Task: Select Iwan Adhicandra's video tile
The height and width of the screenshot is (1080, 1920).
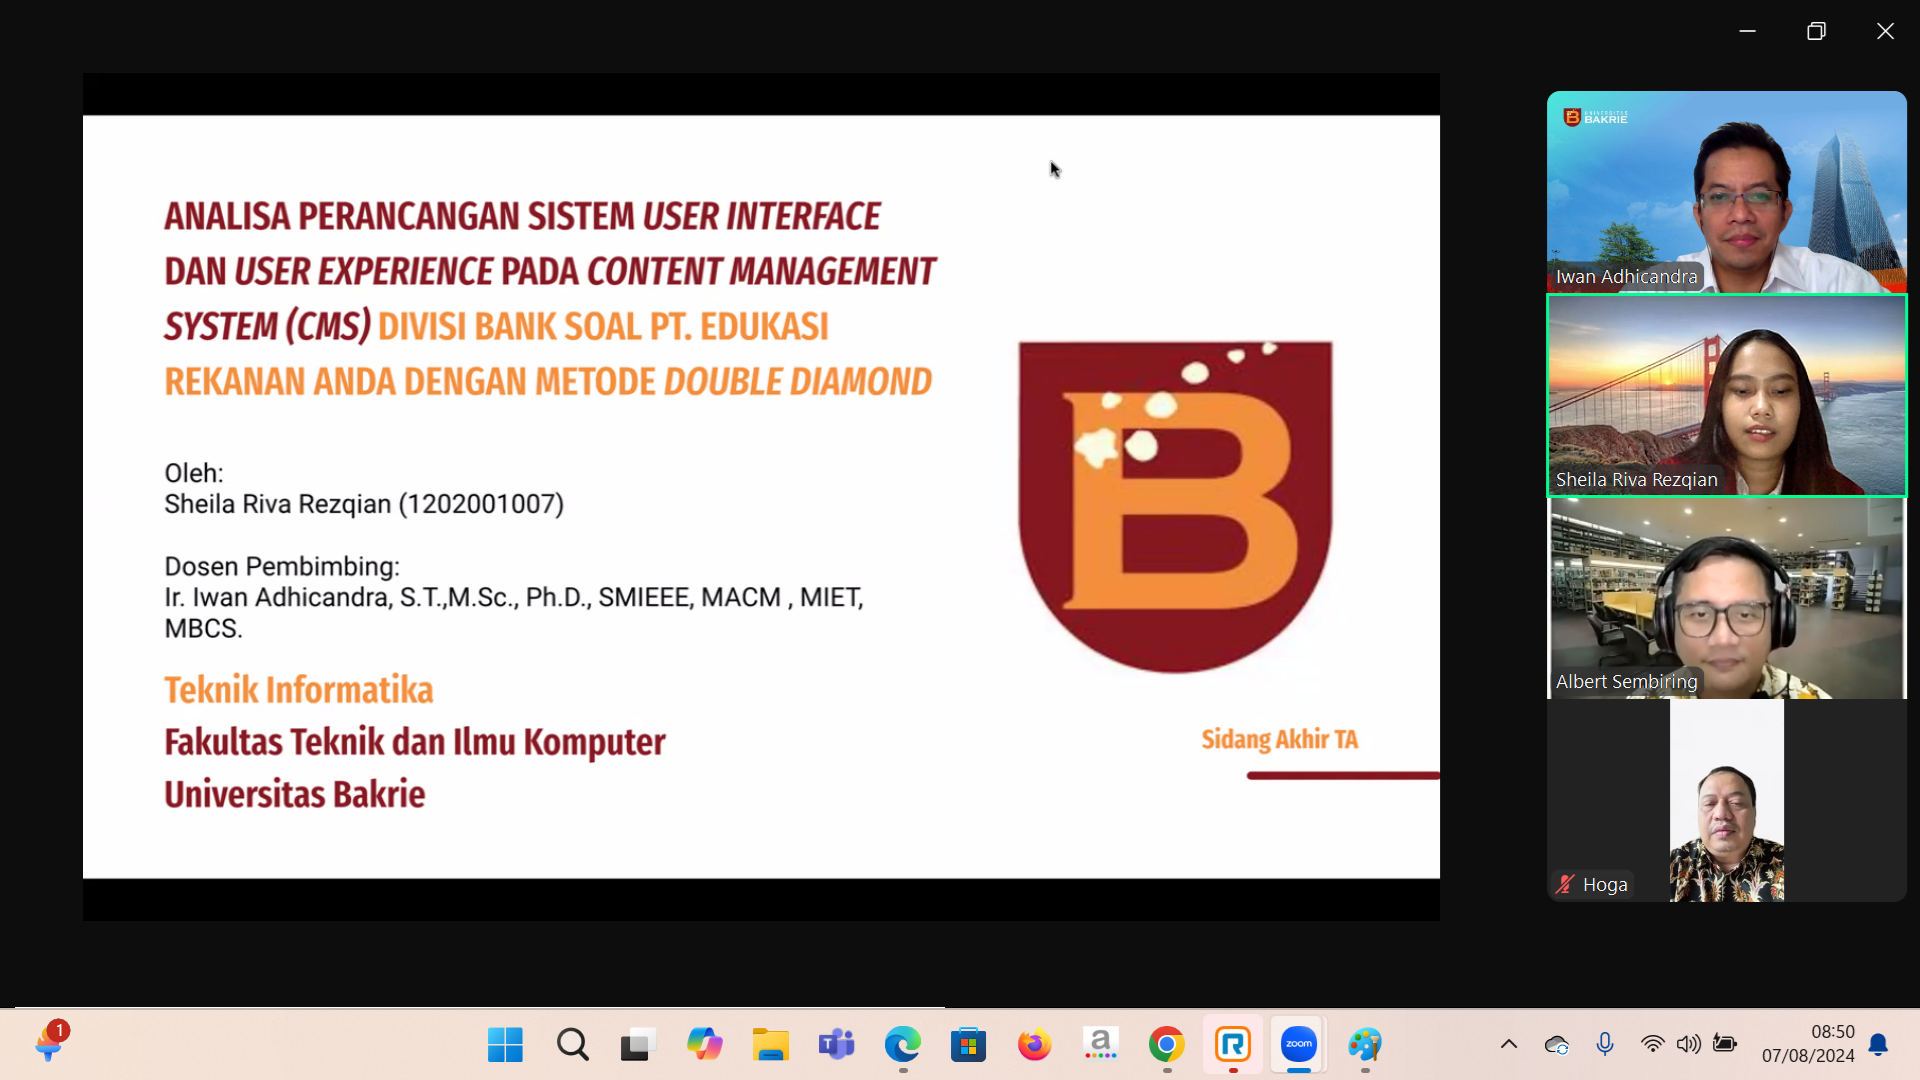Action: tap(1727, 192)
